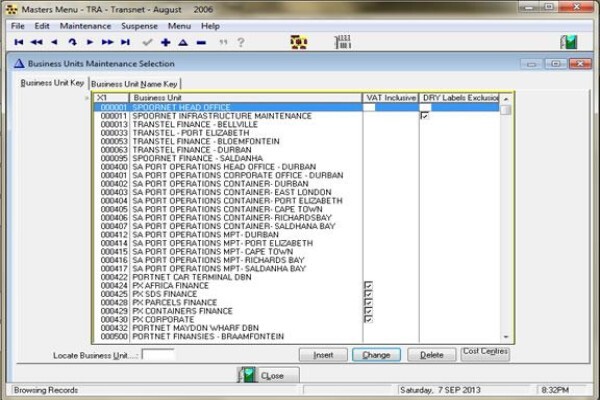Toggle VAT Inclusive for PX SDS FINANCE
This screenshot has height=400, width=600.
pyautogui.click(x=368, y=294)
